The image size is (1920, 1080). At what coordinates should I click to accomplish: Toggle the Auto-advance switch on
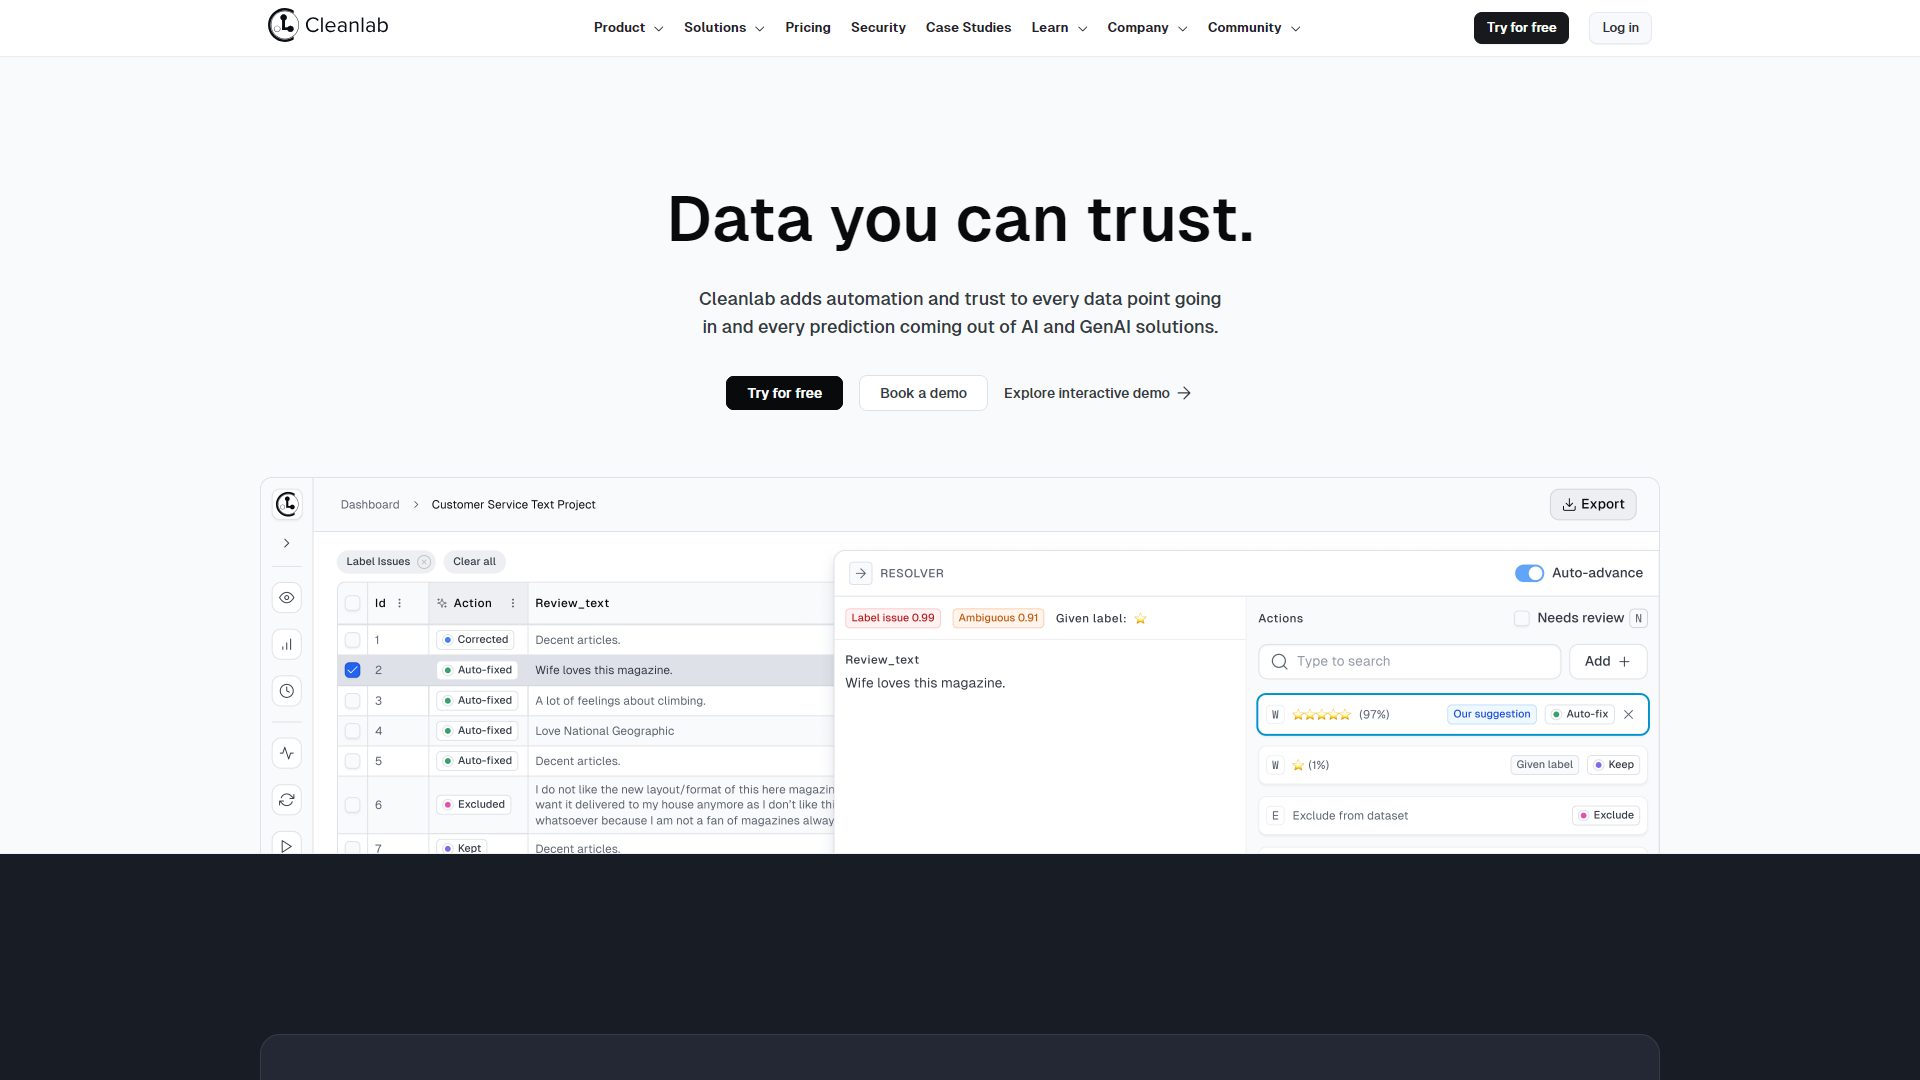pyautogui.click(x=1527, y=572)
